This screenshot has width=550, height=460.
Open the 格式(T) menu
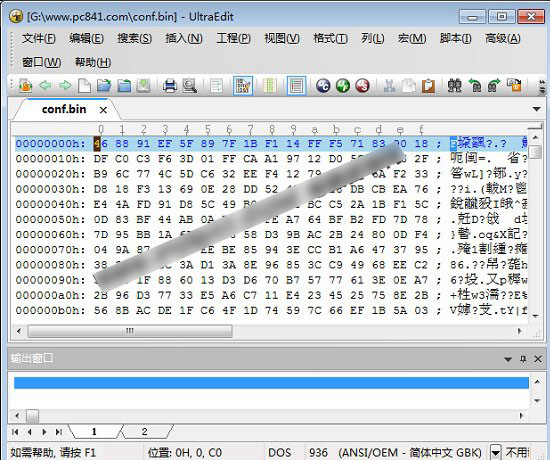pos(330,38)
